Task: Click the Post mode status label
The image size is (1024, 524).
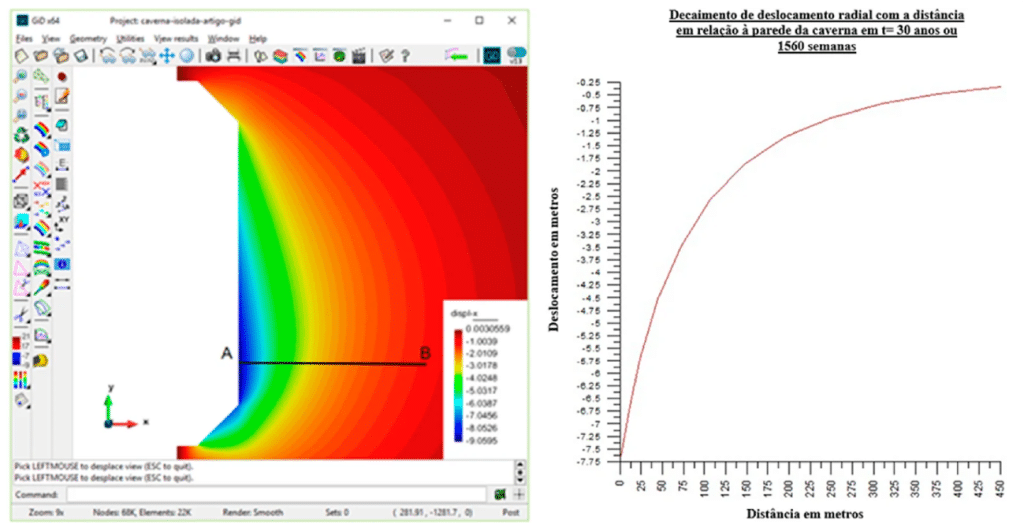Action: (x=510, y=512)
